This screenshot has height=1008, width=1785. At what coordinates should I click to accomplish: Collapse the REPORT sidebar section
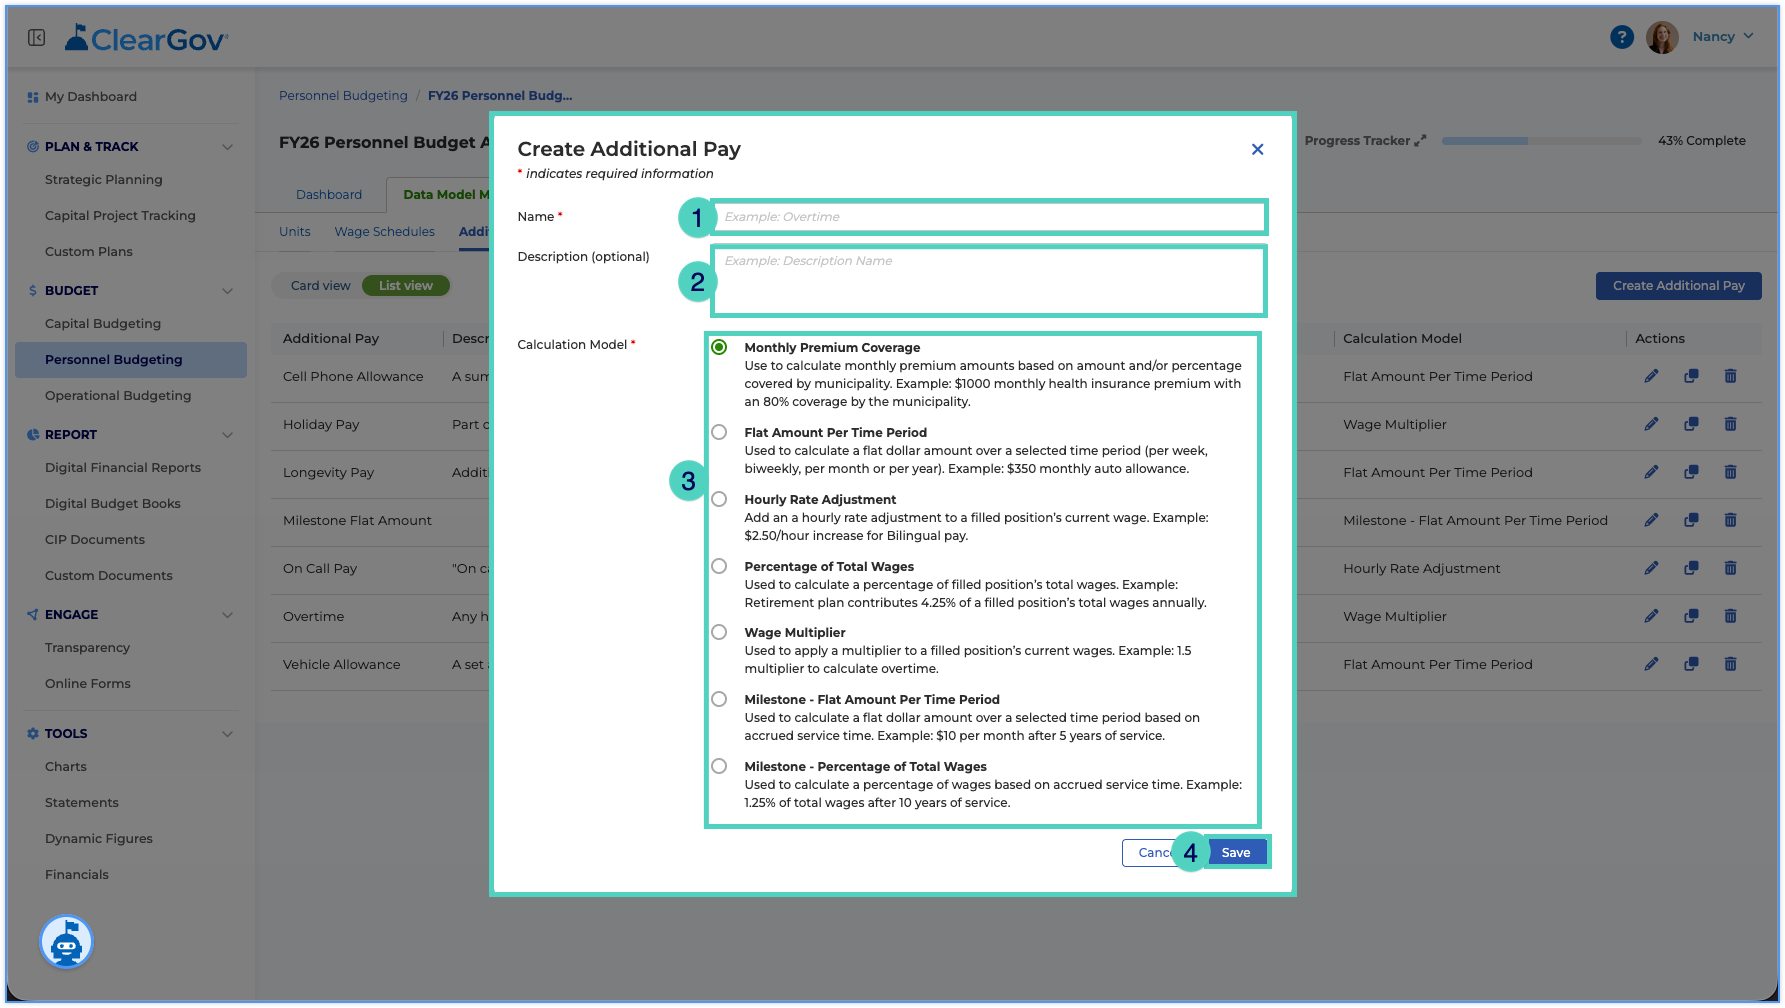pyautogui.click(x=227, y=435)
